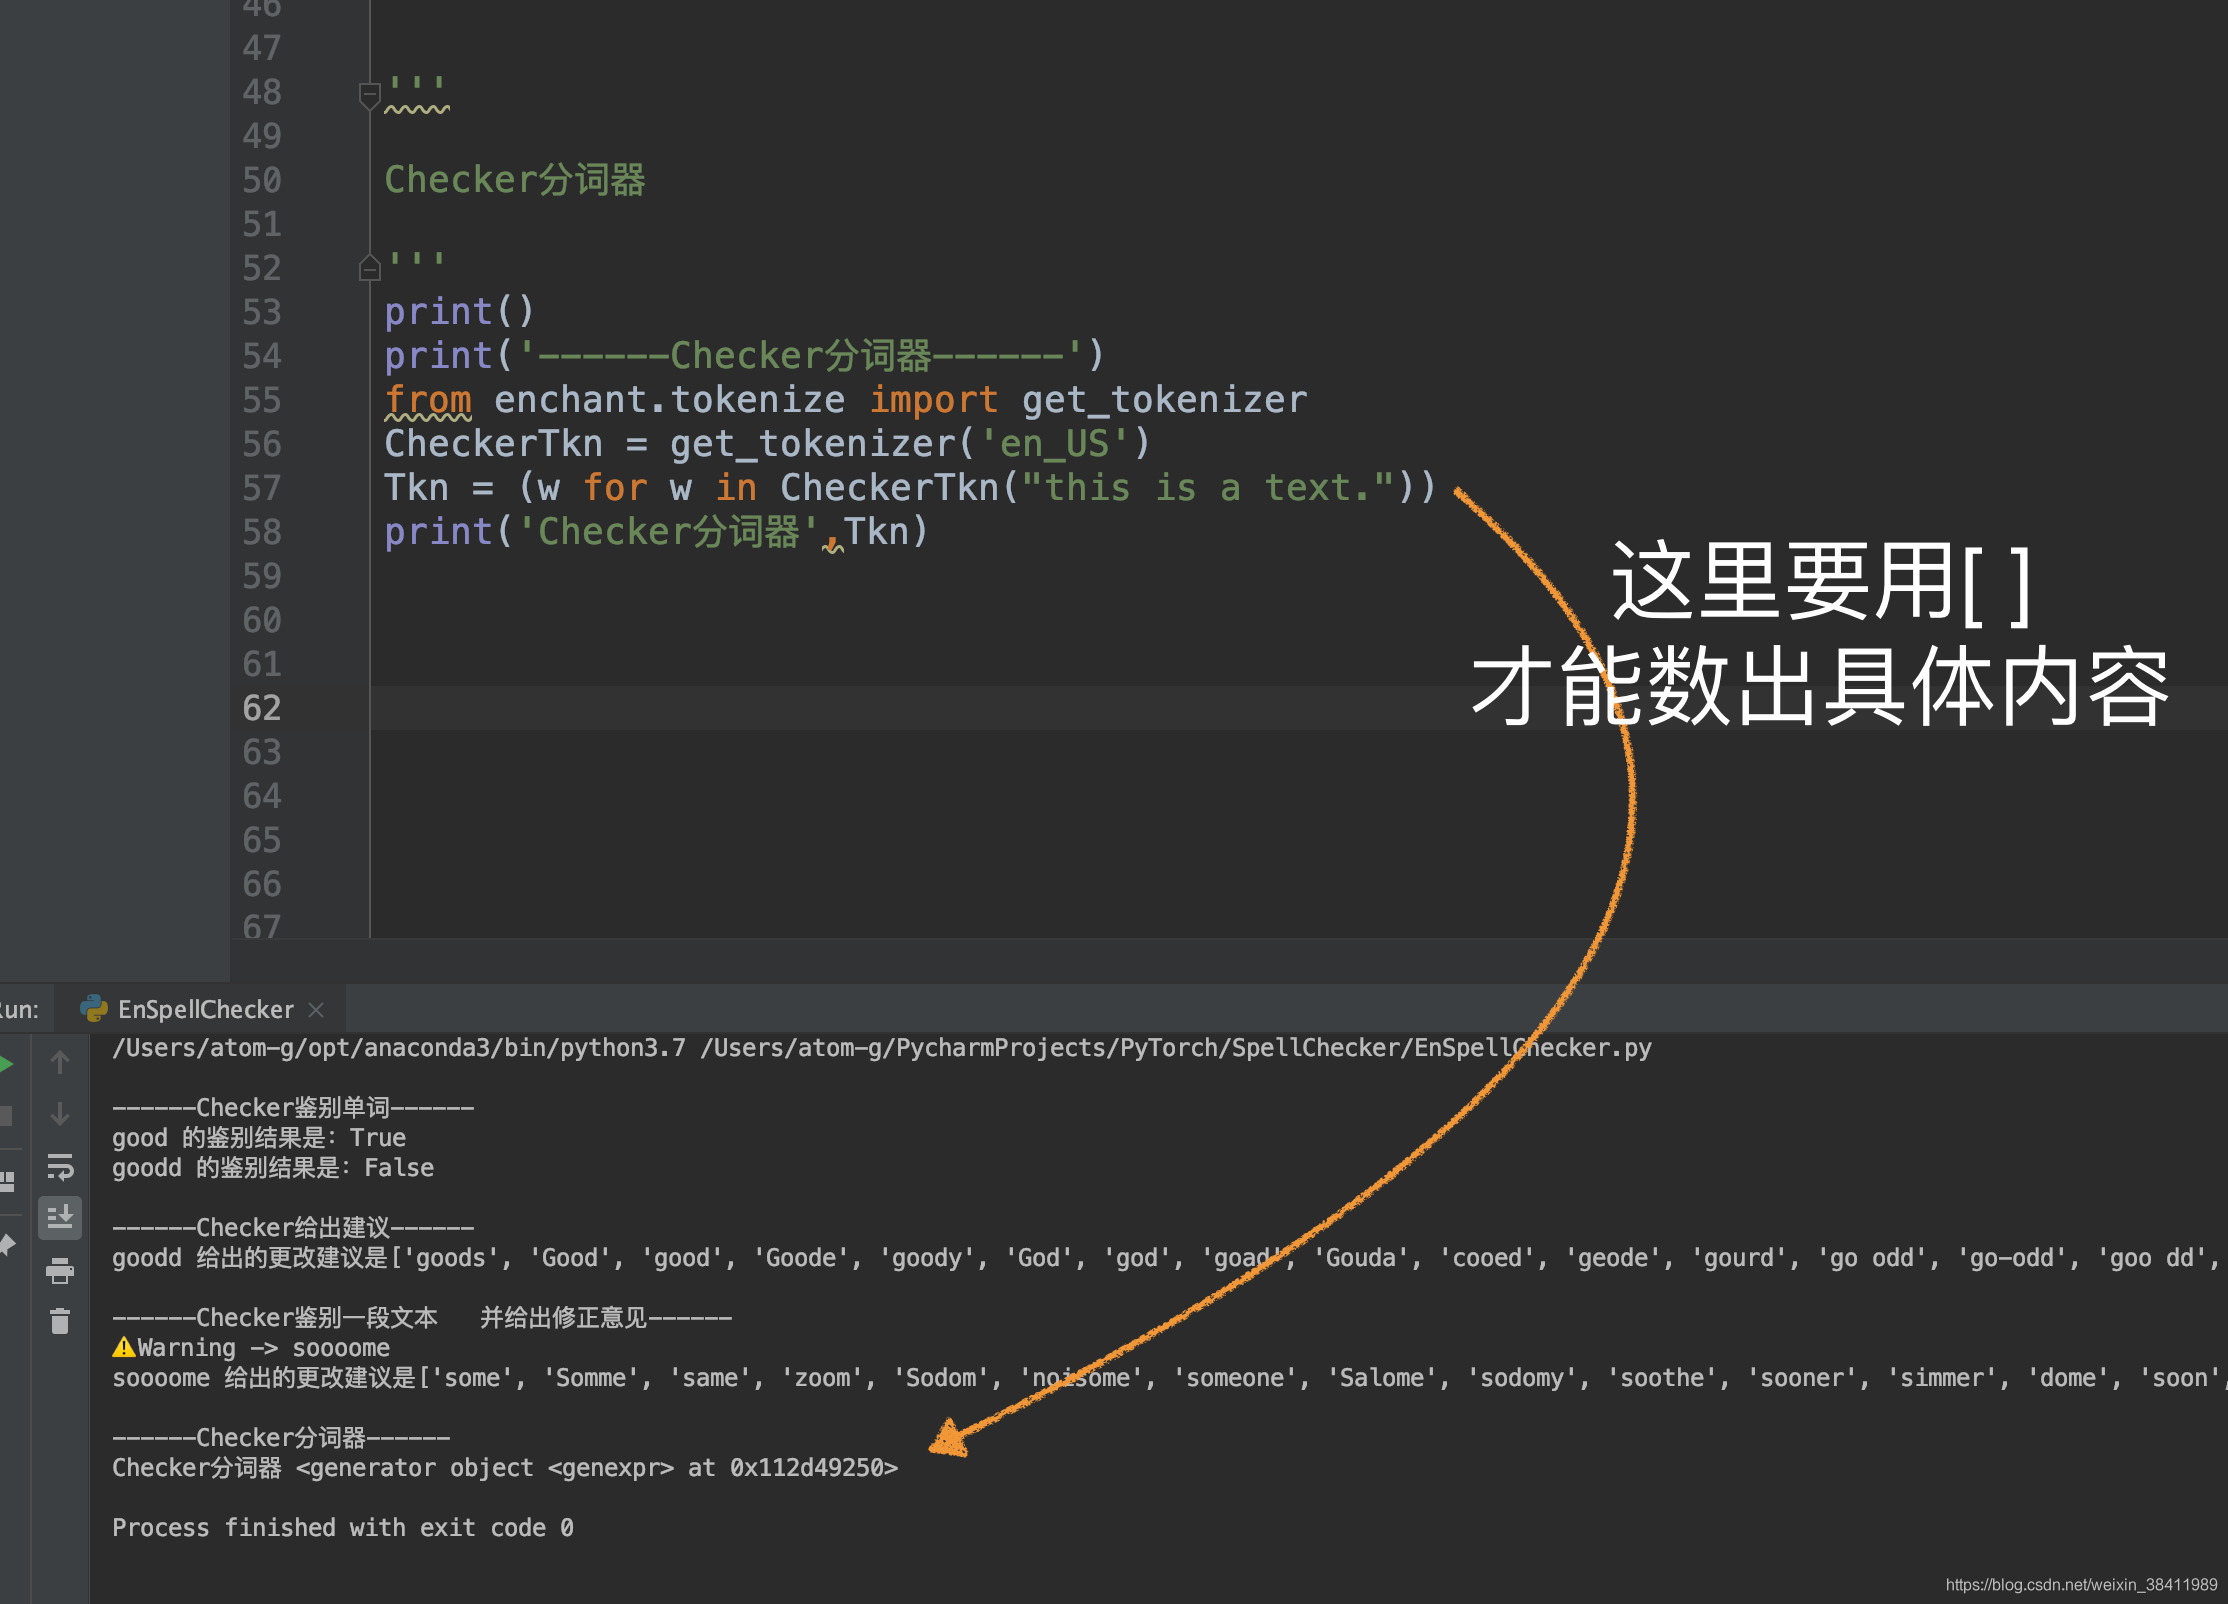
Task: Click 'goodd 的鉴别结果是: False' console line
Action: pyautogui.click(x=273, y=1168)
